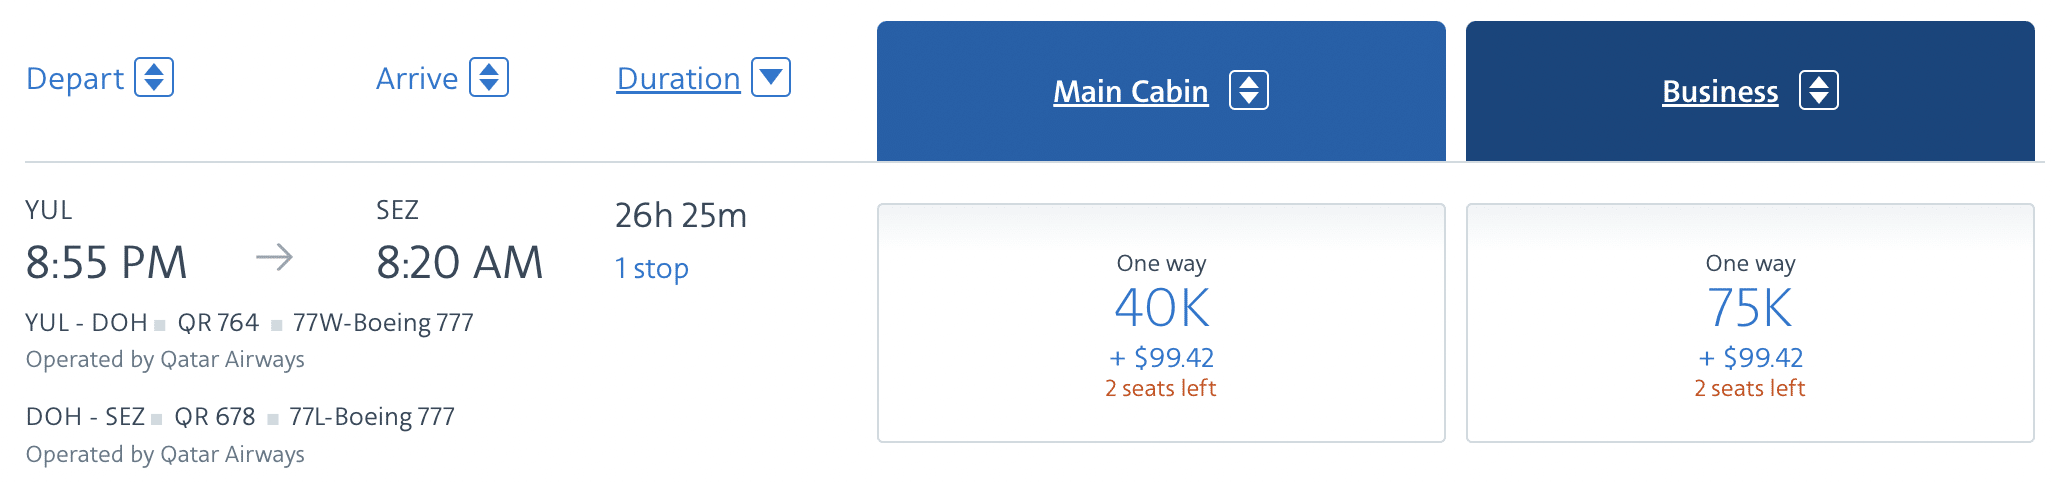Click the 26h 25m duration text

click(x=680, y=215)
